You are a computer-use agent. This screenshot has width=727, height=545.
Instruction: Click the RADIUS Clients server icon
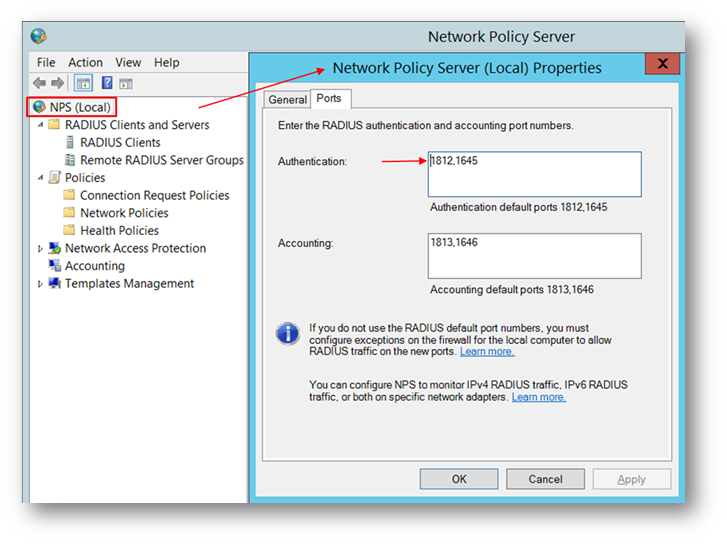click(70, 142)
